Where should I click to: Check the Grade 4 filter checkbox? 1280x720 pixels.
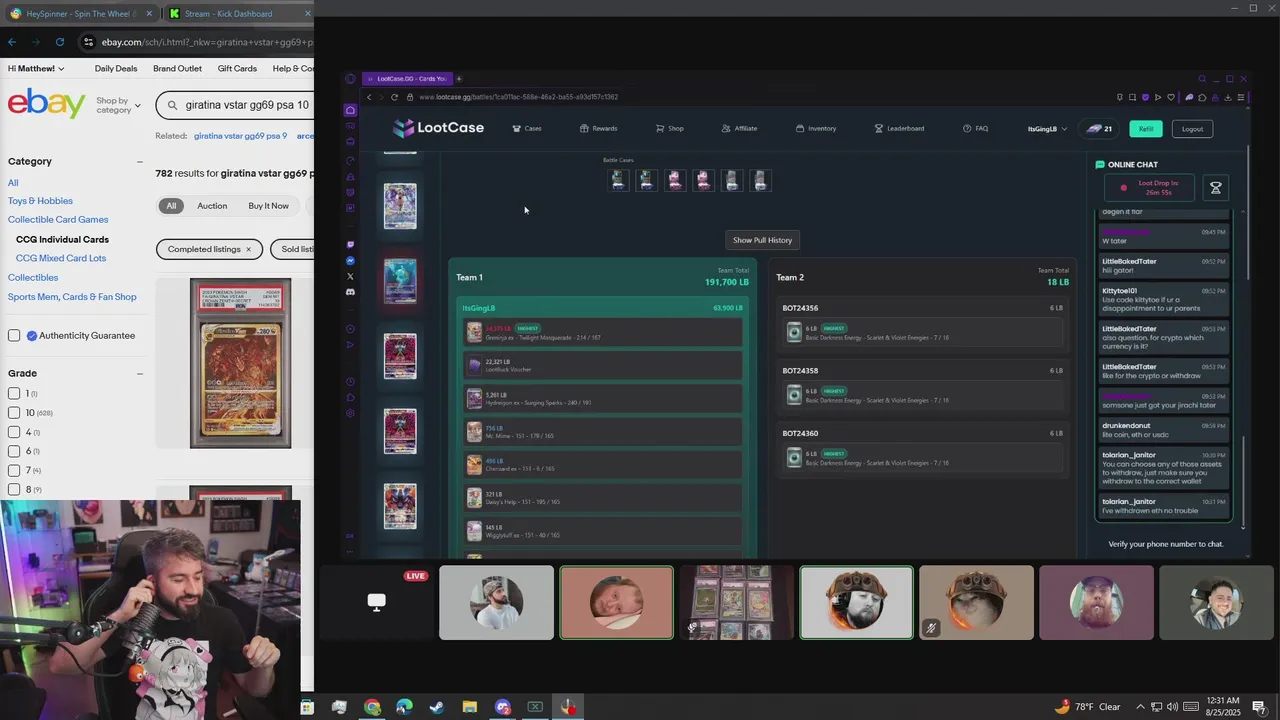[x=14, y=432]
